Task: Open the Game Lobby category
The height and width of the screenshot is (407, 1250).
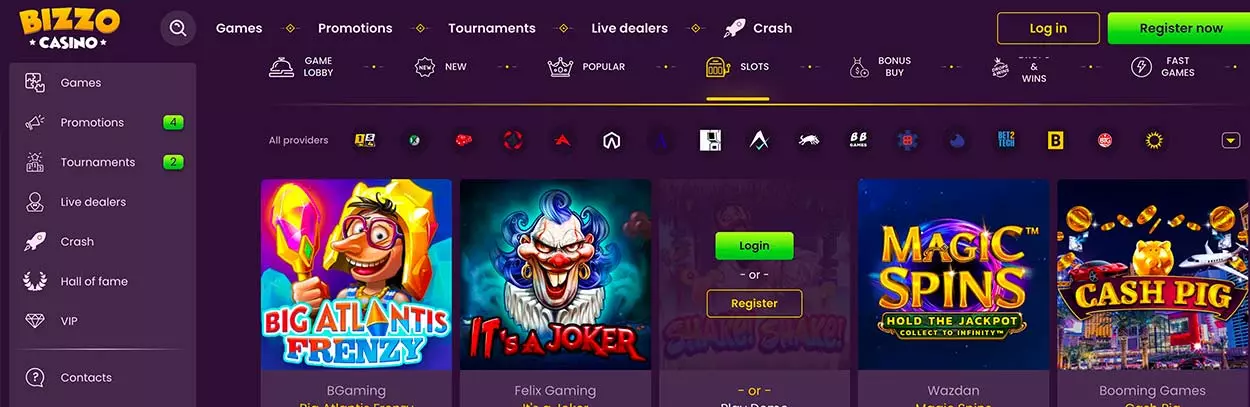Action: click(301, 67)
